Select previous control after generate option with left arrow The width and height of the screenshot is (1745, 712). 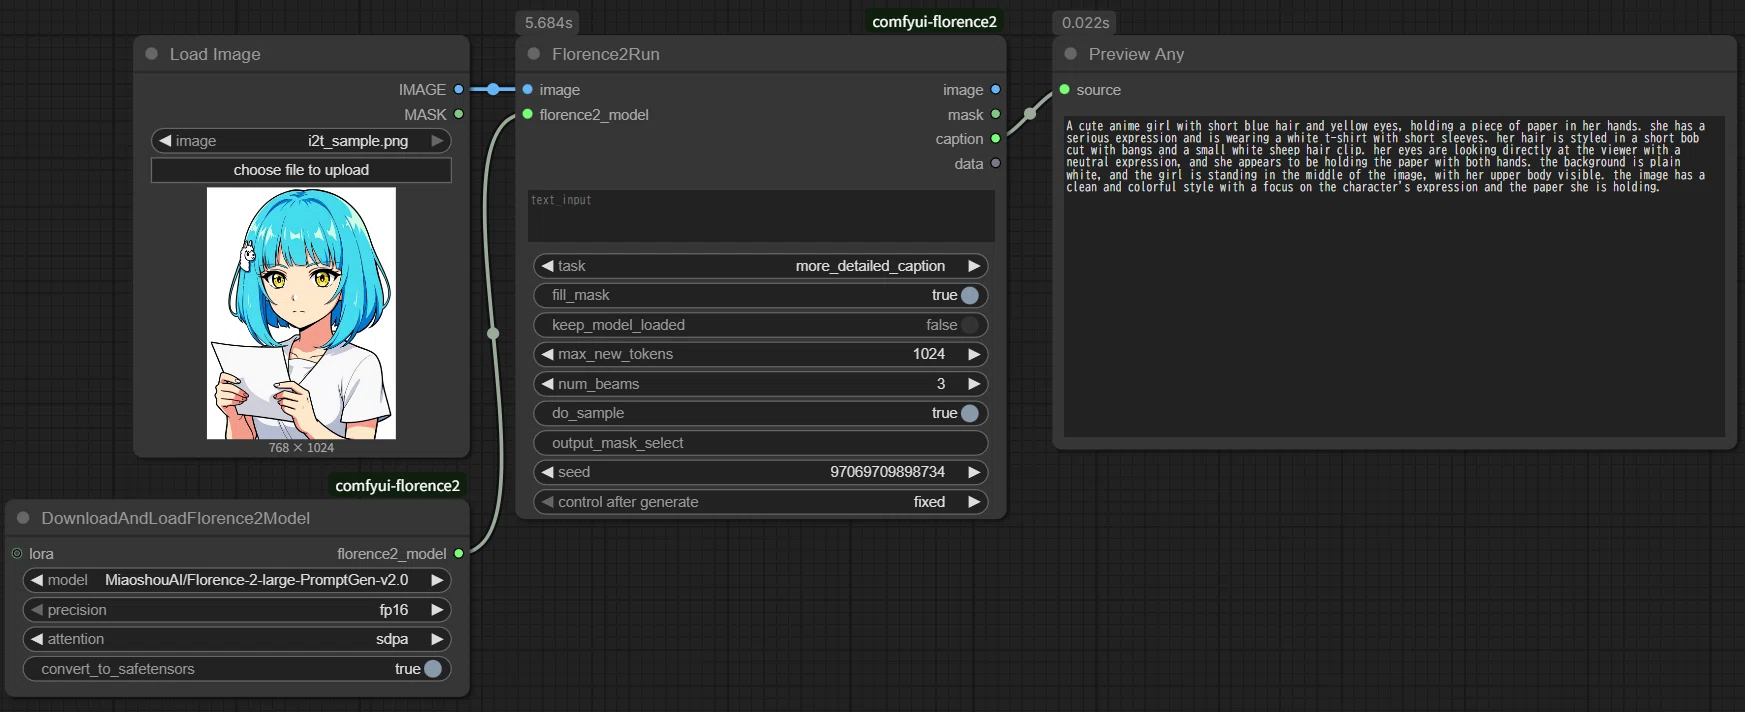[x=547, y=502]
